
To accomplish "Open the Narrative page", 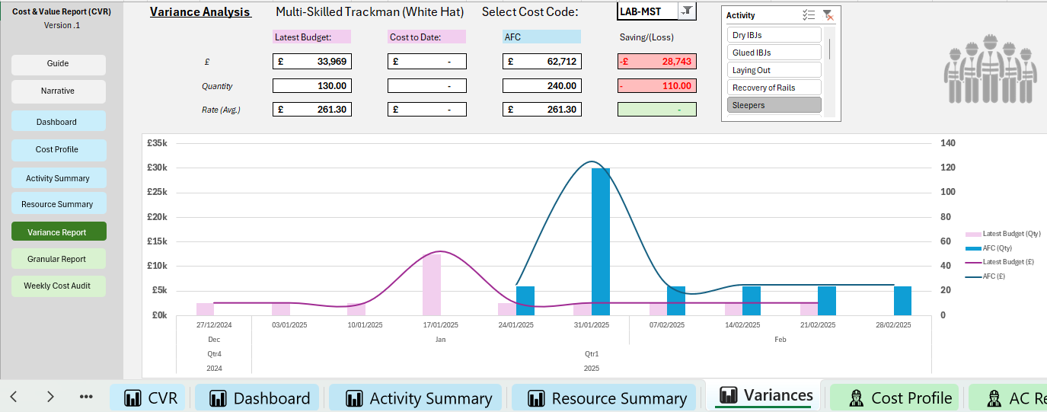I will coord(58,91).
